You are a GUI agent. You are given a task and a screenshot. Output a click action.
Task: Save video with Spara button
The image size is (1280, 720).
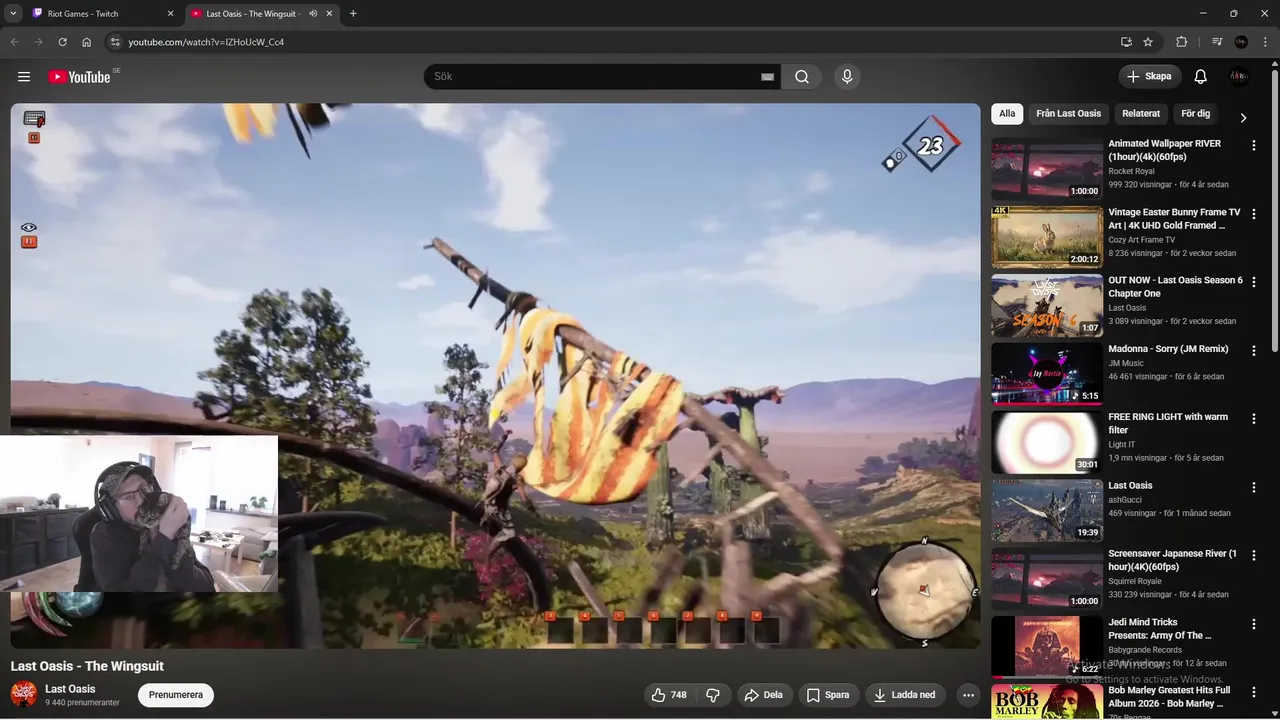[x=829, y=695]
